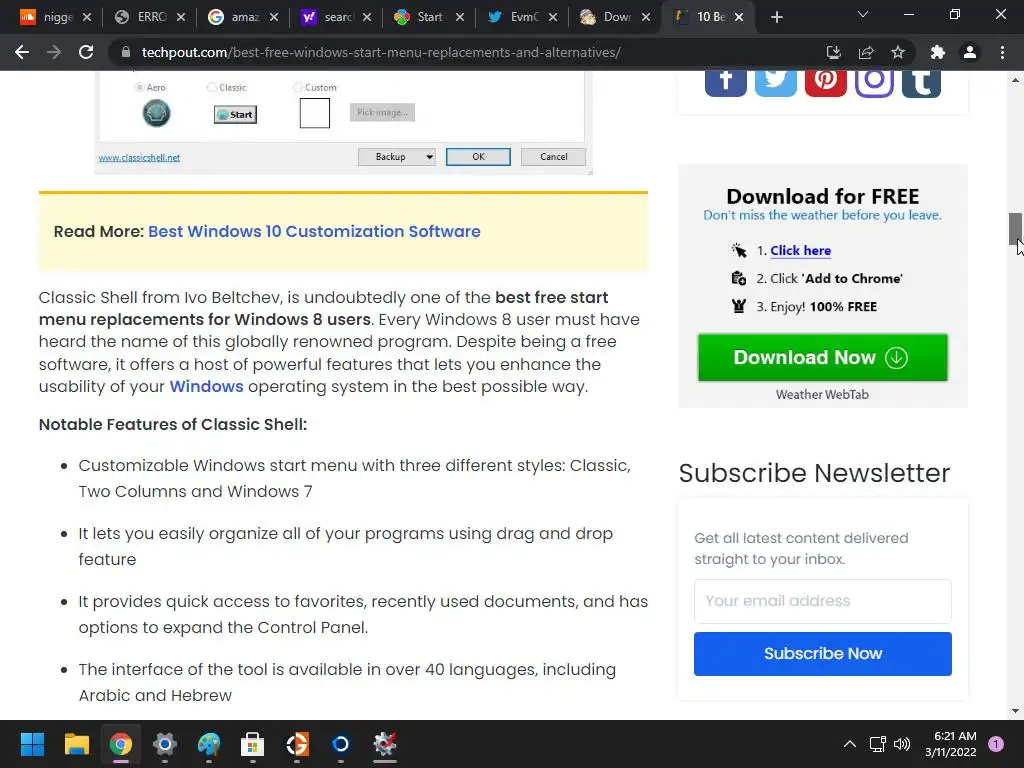Click the scrollbar up arrow
The height and width of the screenshot is (768, 1024).
1015,80
